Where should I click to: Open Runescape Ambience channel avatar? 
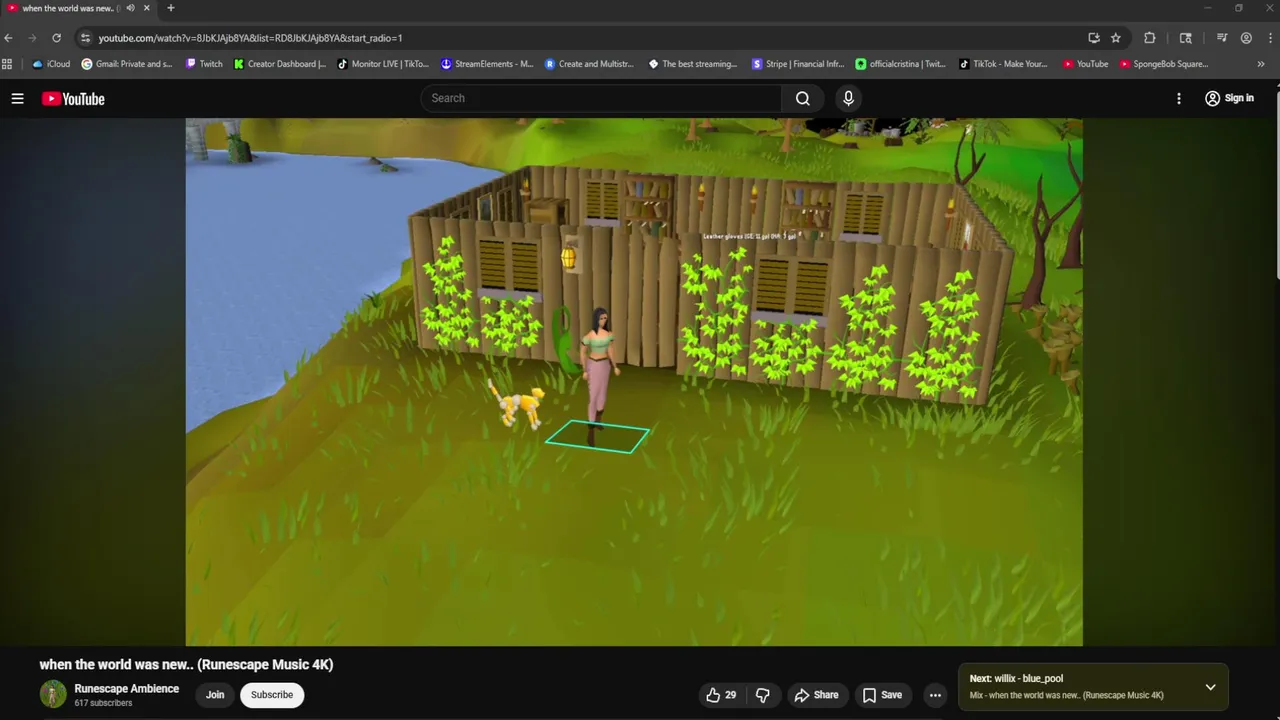[x=53, y=694]
